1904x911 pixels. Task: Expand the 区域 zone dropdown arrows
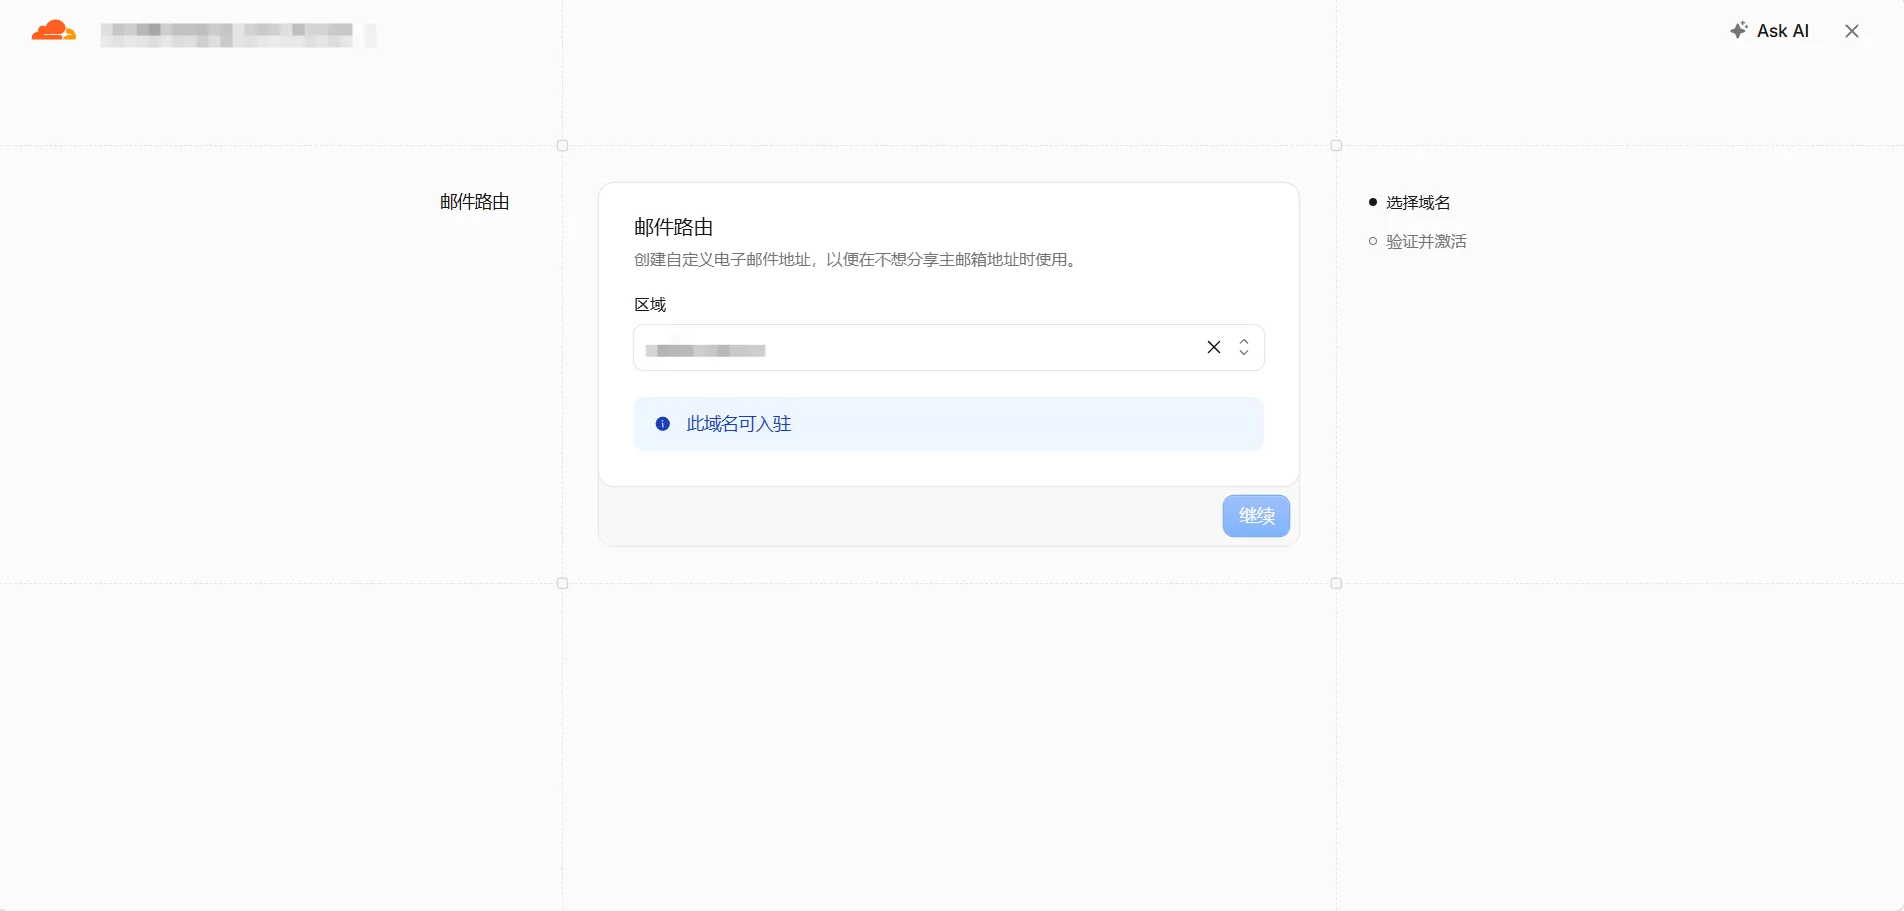[1244, 347]
